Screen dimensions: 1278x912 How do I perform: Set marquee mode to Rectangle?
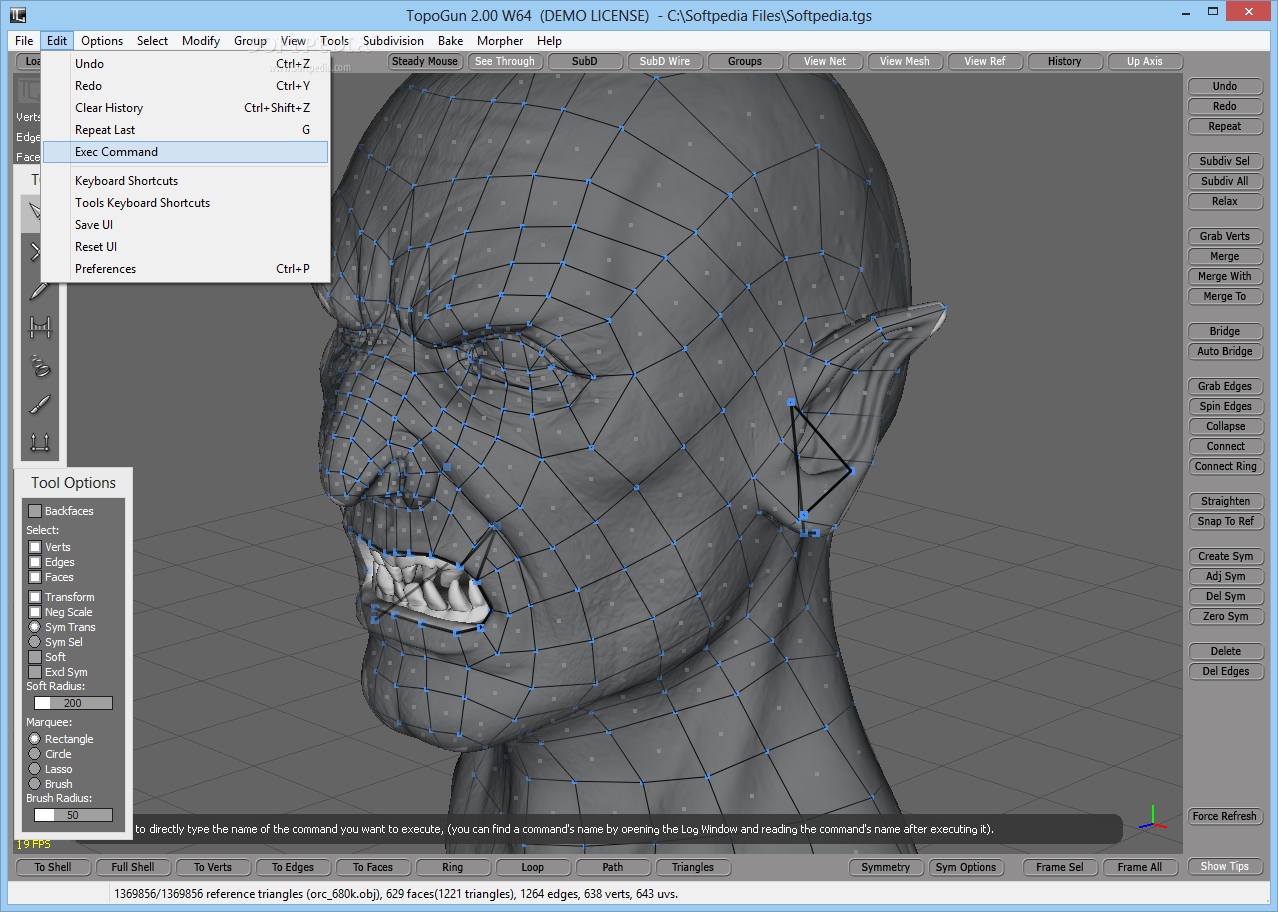tap(35, 739)
